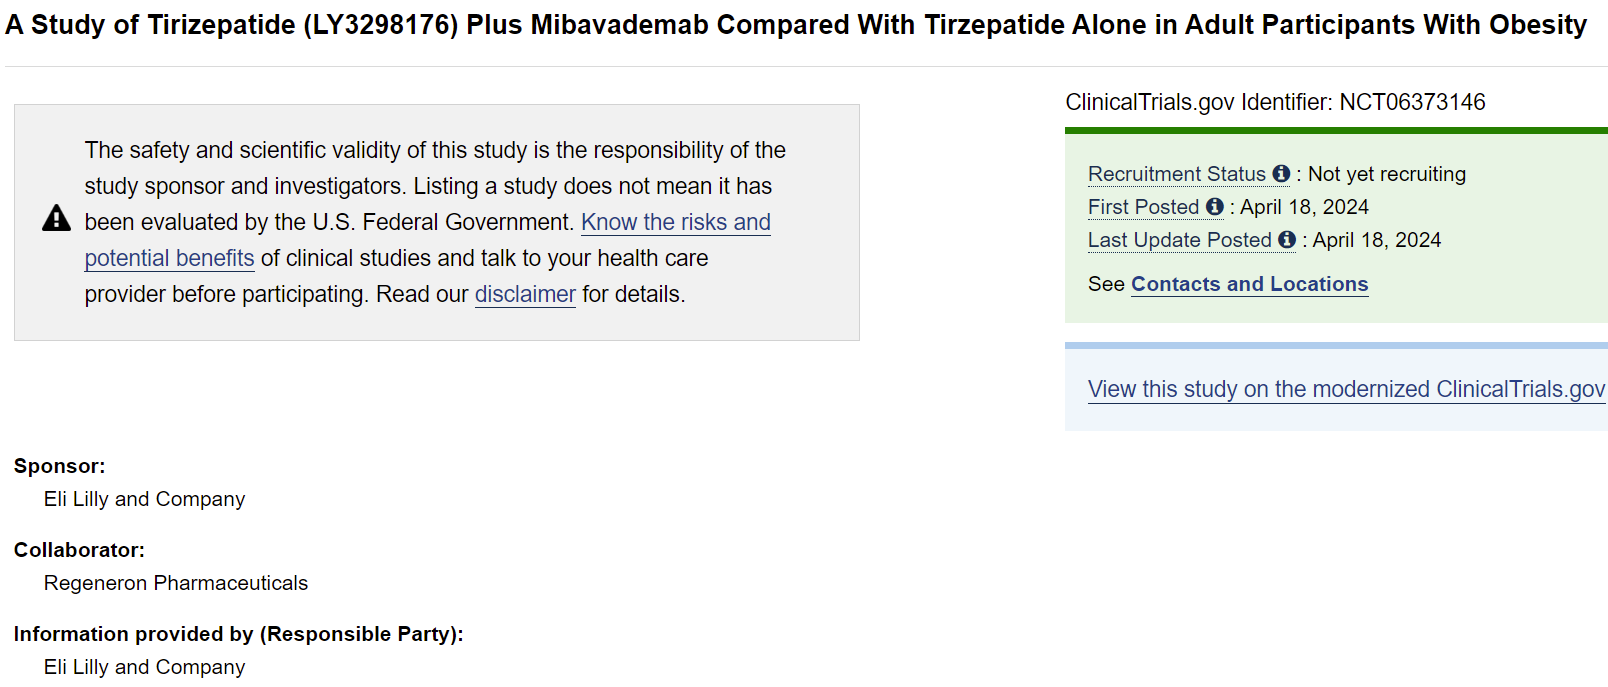Click the Last Update Posted info icon

(1287, 240)
